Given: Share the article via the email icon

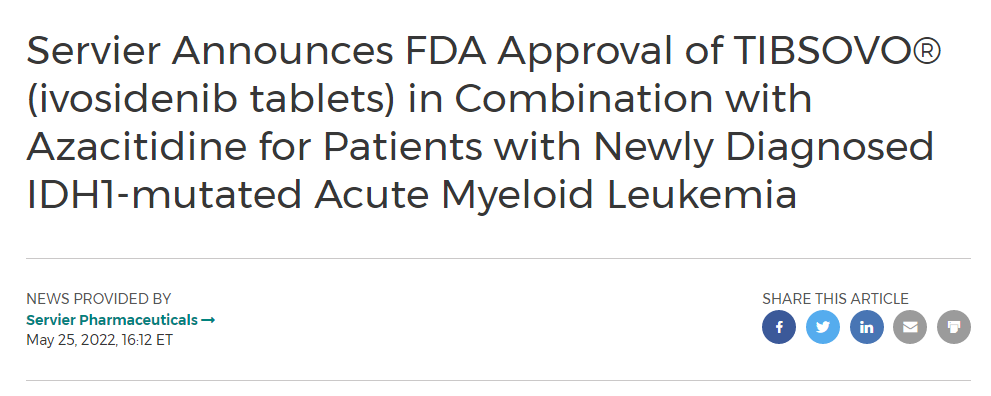Looking at the screenshot, I should tap(910, 327).
